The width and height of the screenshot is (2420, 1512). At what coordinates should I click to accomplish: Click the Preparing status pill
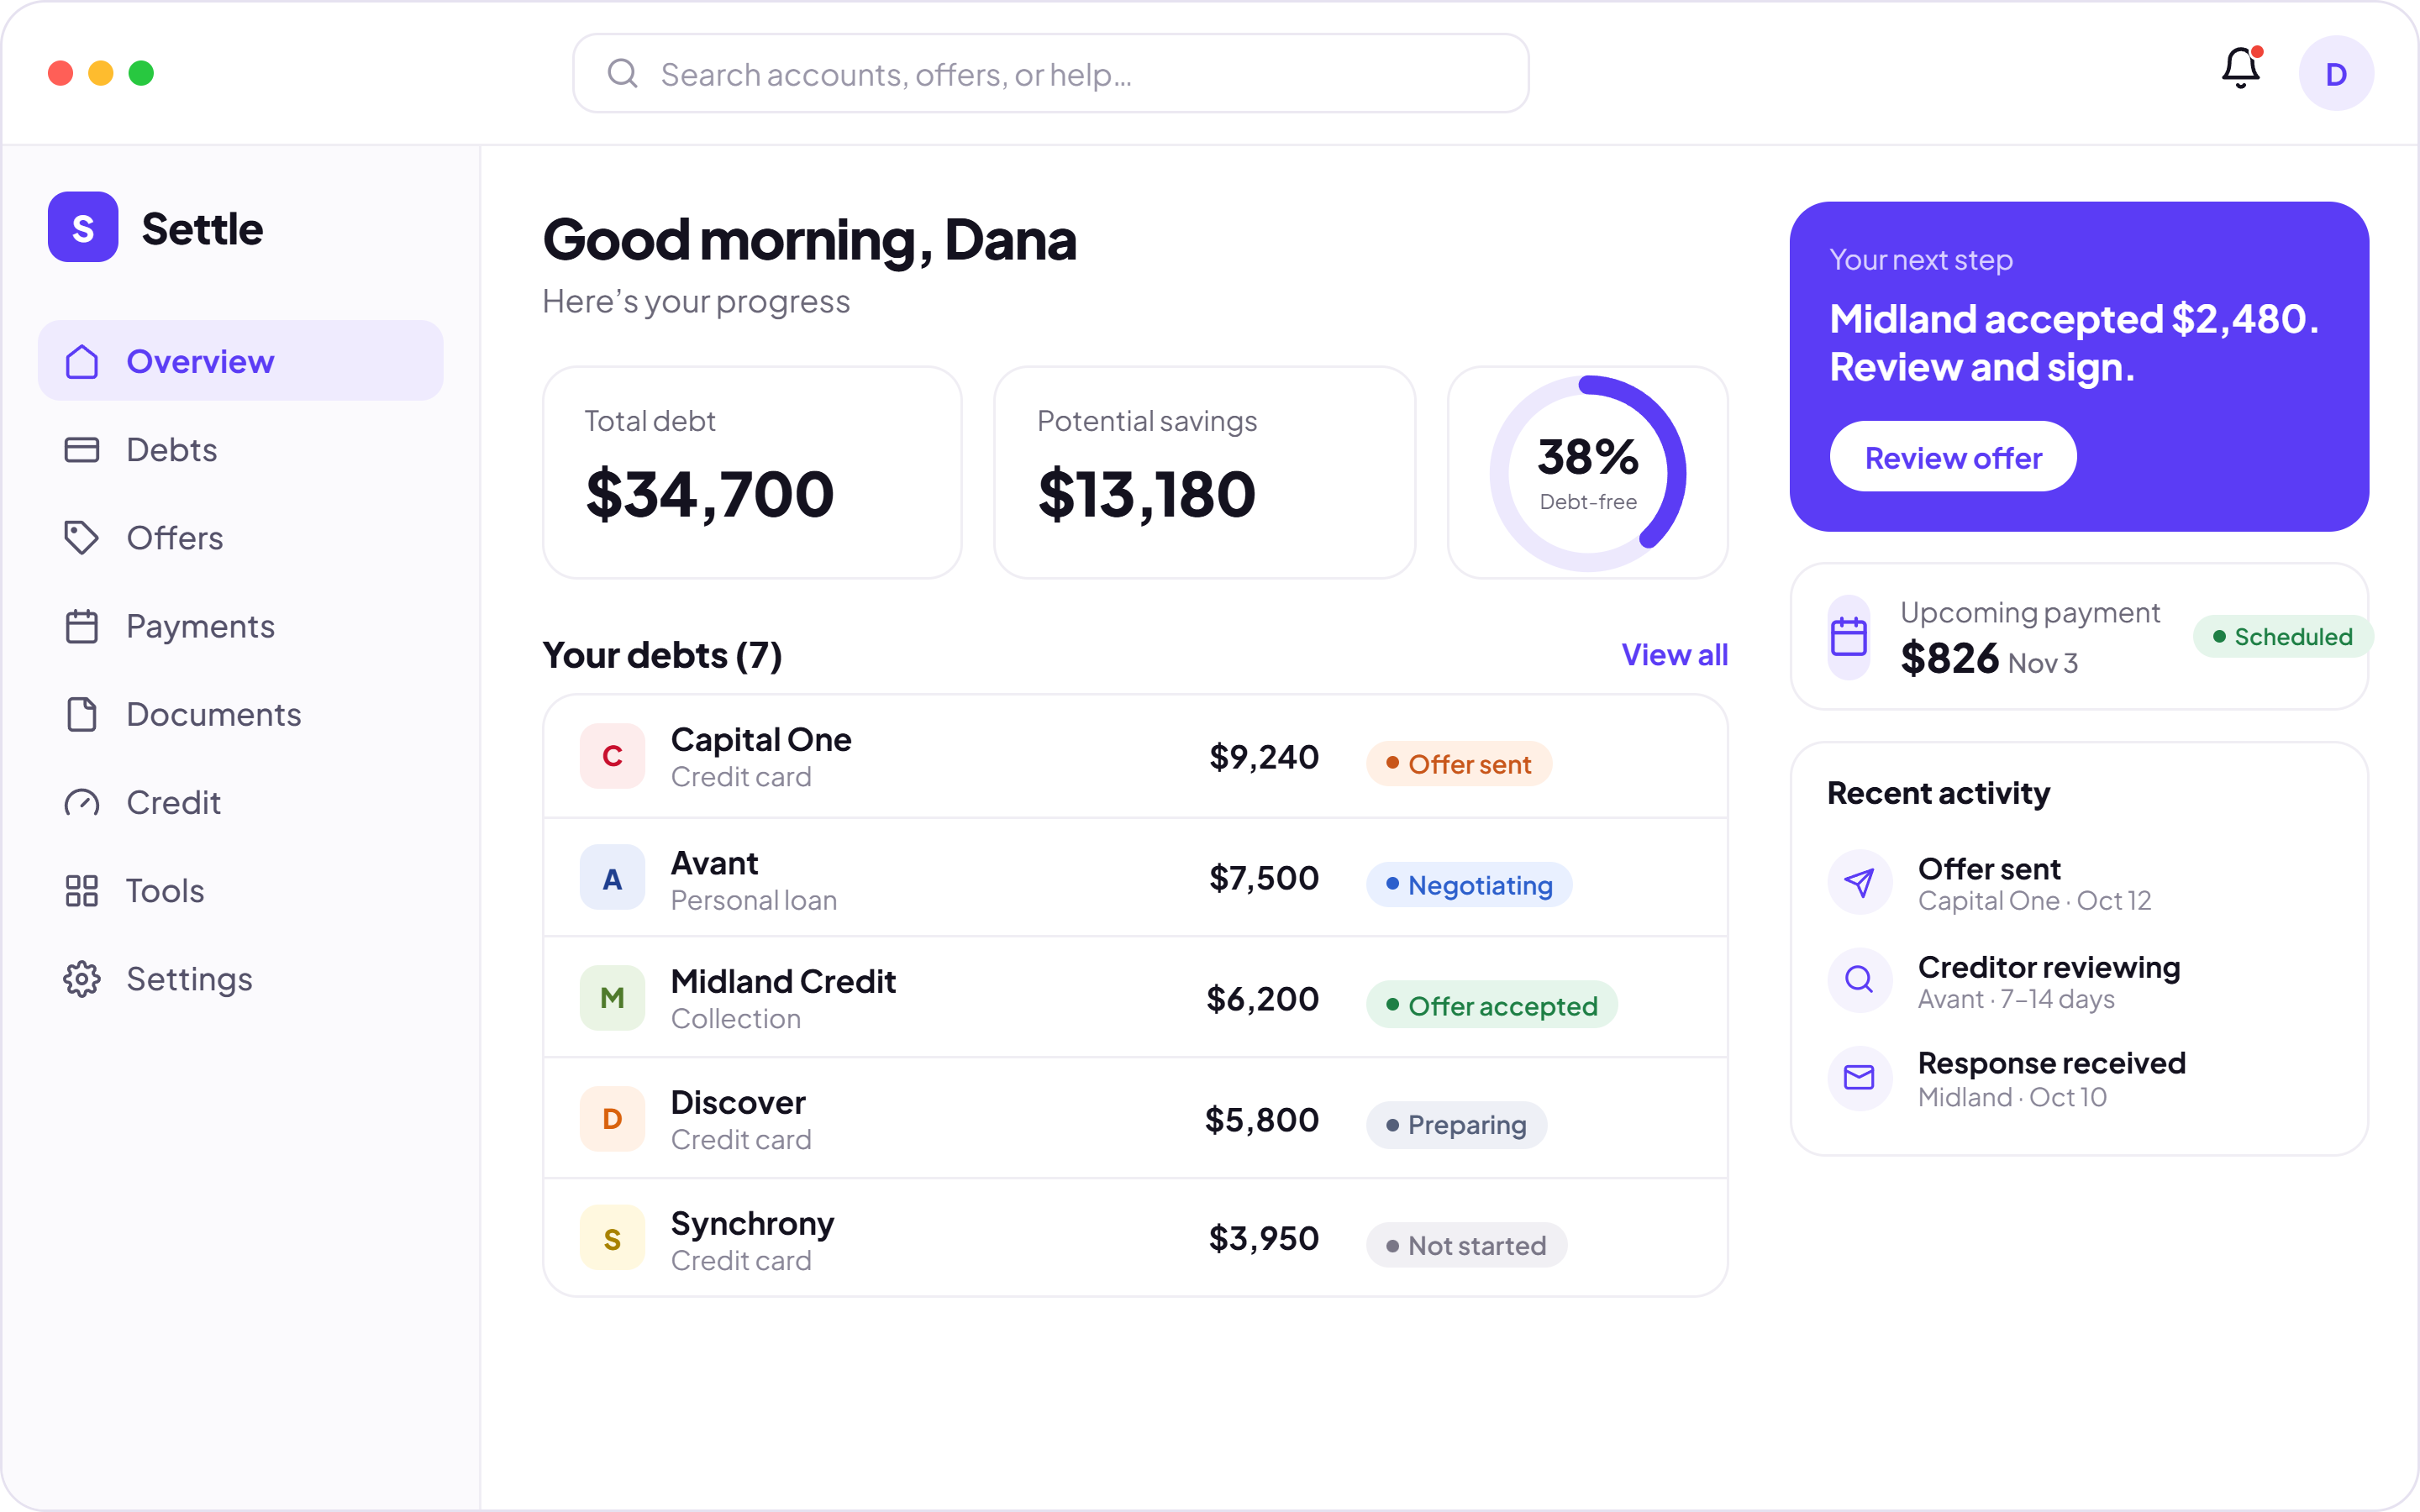1457,1125
